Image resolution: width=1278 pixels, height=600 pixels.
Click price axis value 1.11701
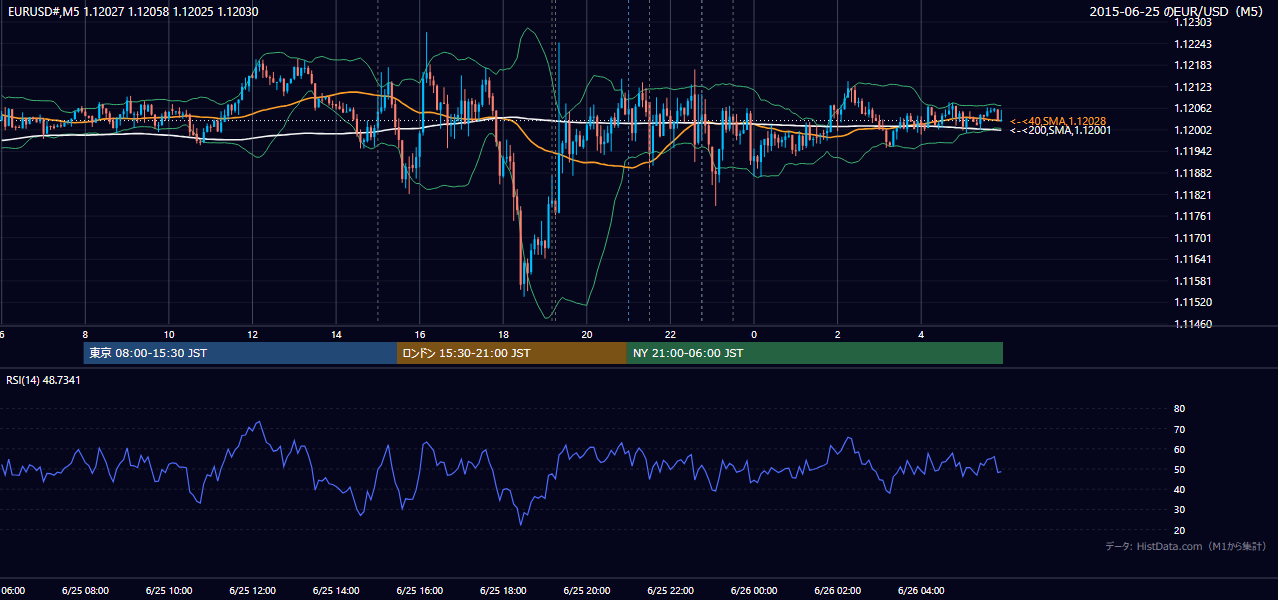pos(1193,238)
